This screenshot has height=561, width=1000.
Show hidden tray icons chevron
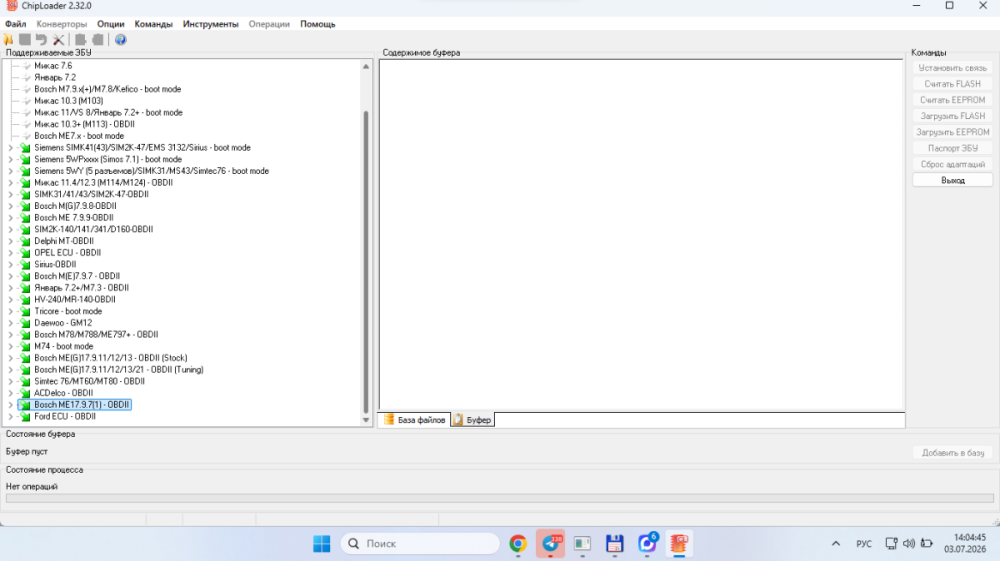[x=835, y=543]
